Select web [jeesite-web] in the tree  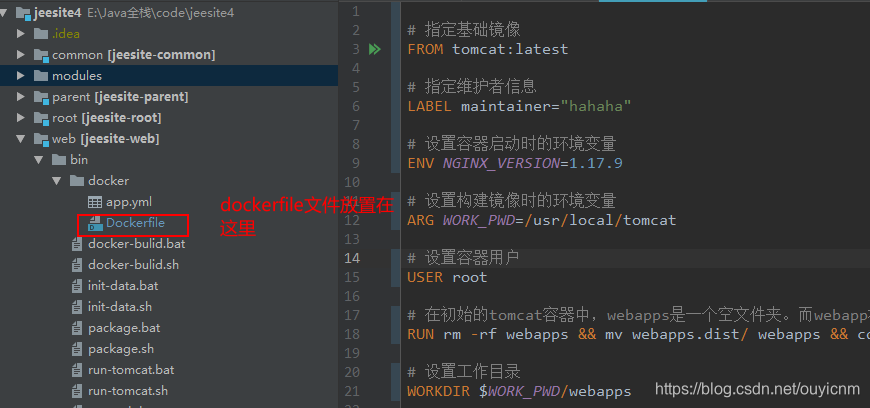point(105,139)
